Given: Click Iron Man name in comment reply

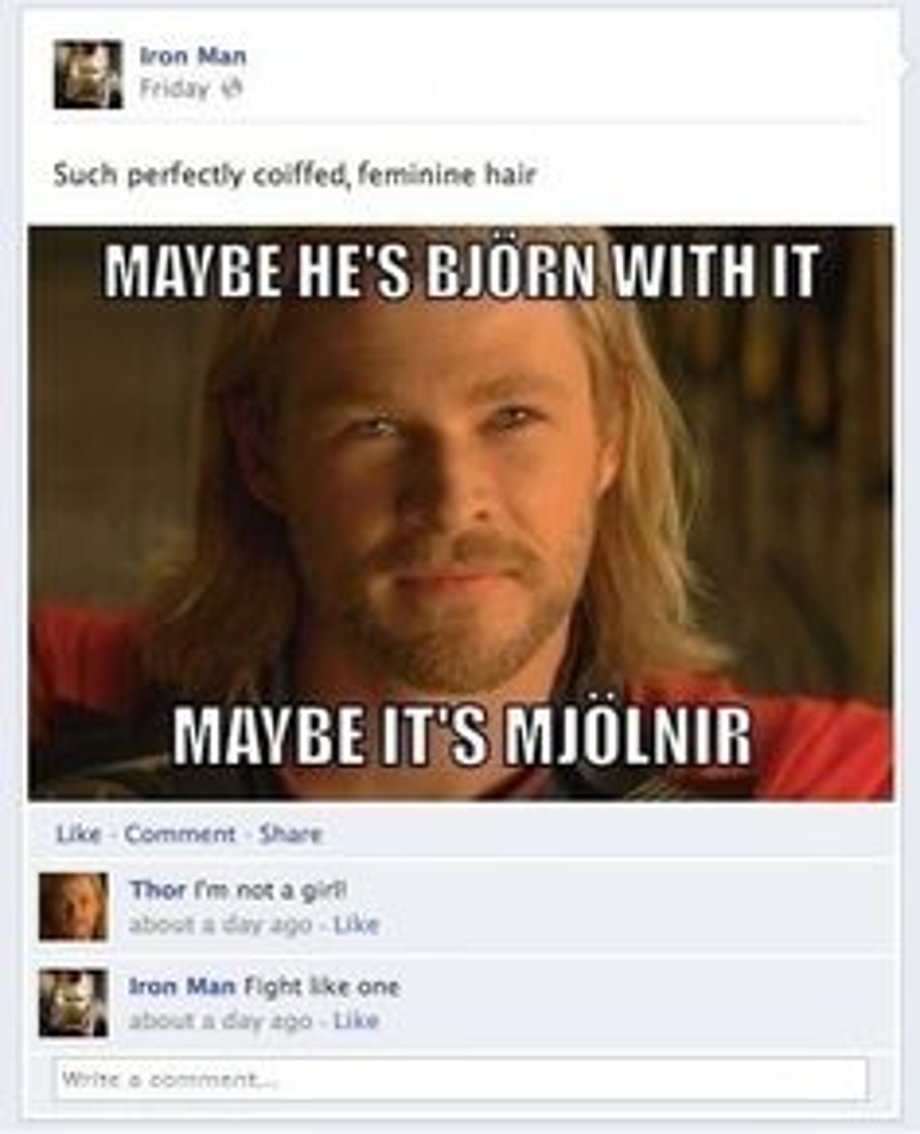Looking at the screenshot, I should [182, 986].
